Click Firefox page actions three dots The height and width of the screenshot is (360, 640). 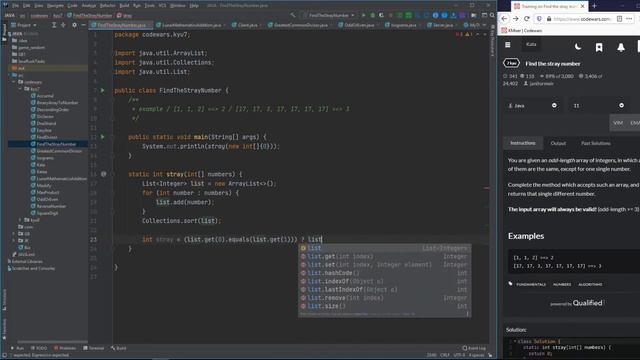629,19
